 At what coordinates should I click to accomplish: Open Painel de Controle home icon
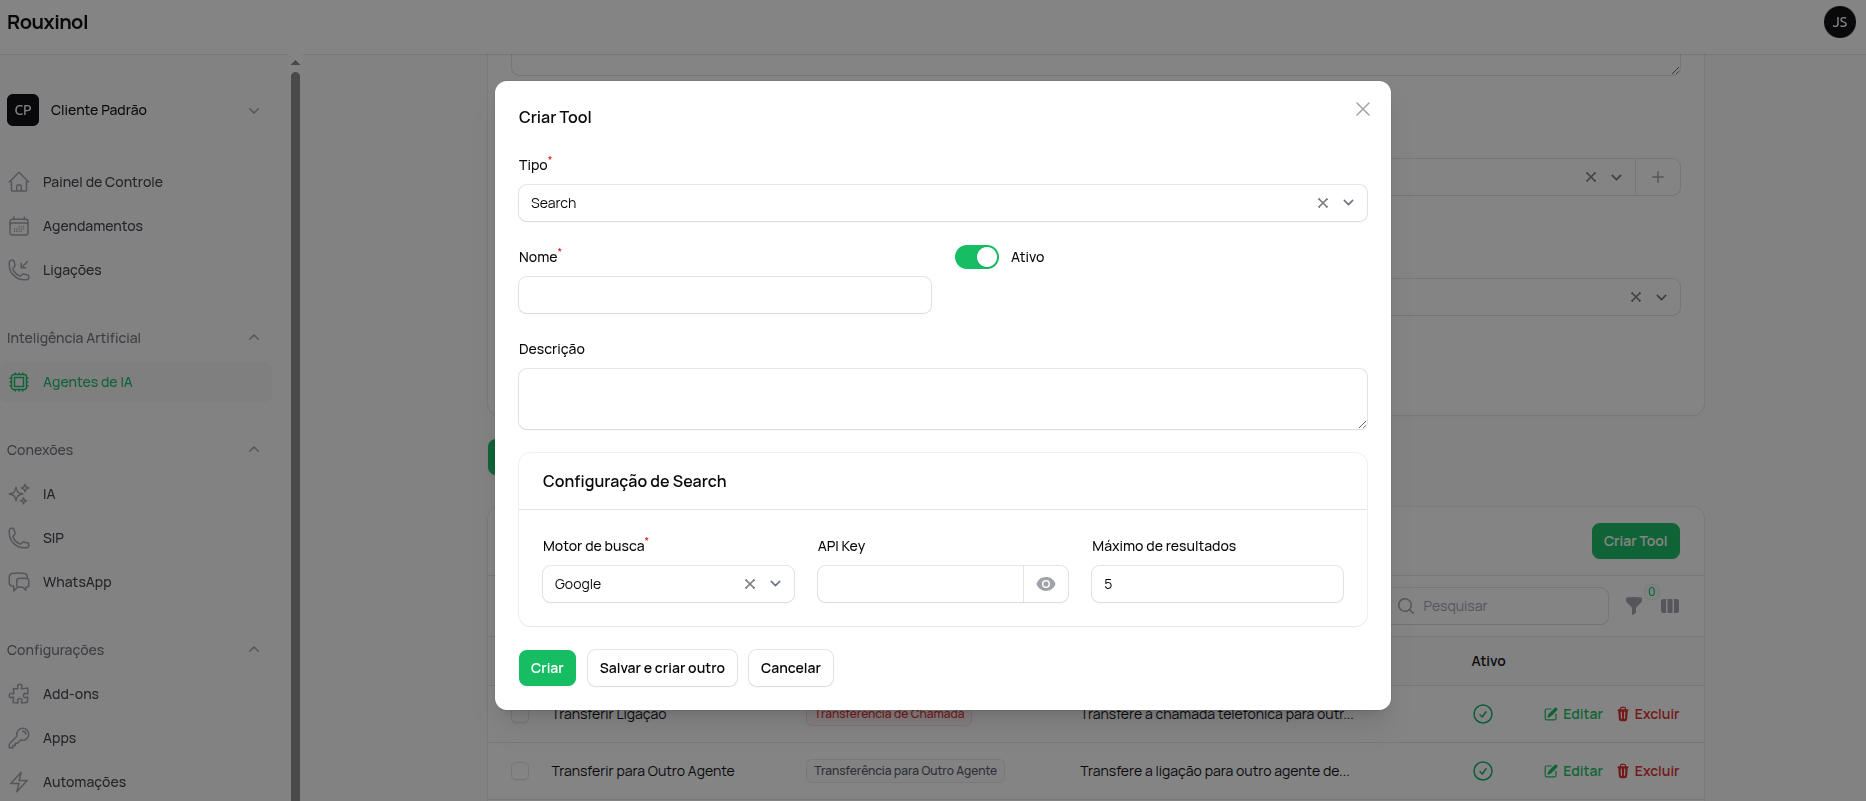tap(19, 182)
